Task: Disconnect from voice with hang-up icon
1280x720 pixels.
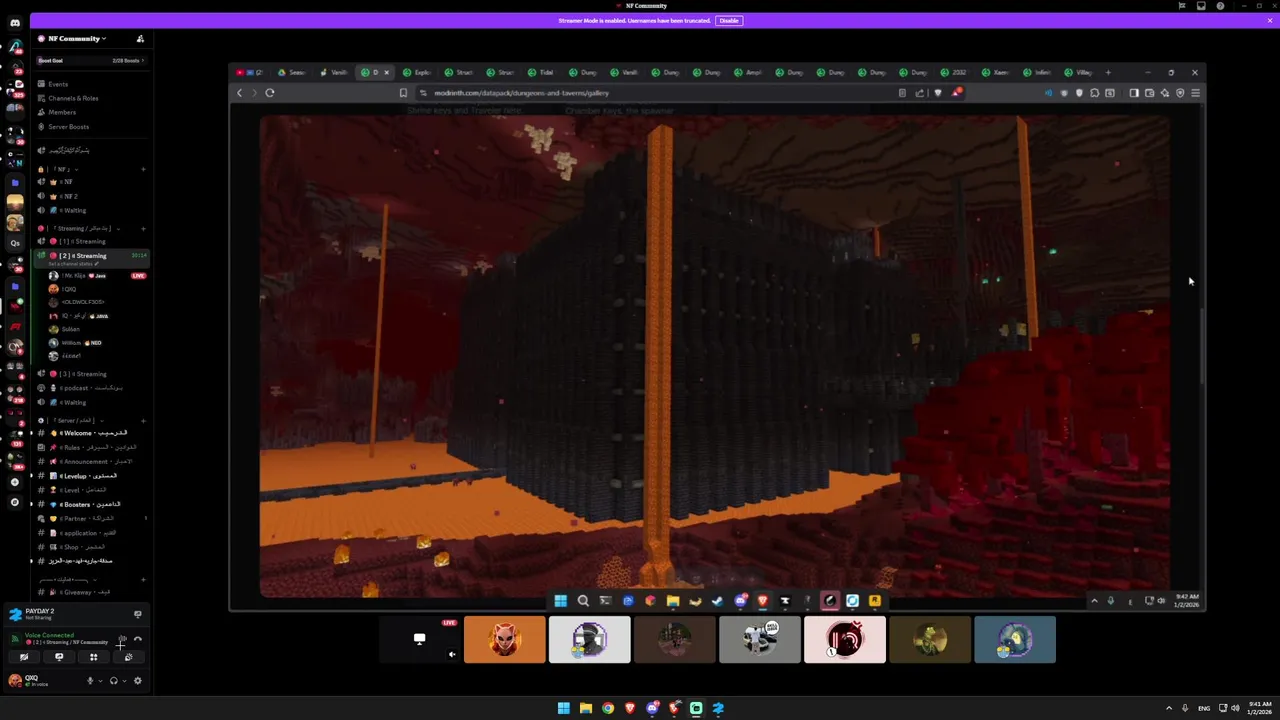Action: [138, 638]
